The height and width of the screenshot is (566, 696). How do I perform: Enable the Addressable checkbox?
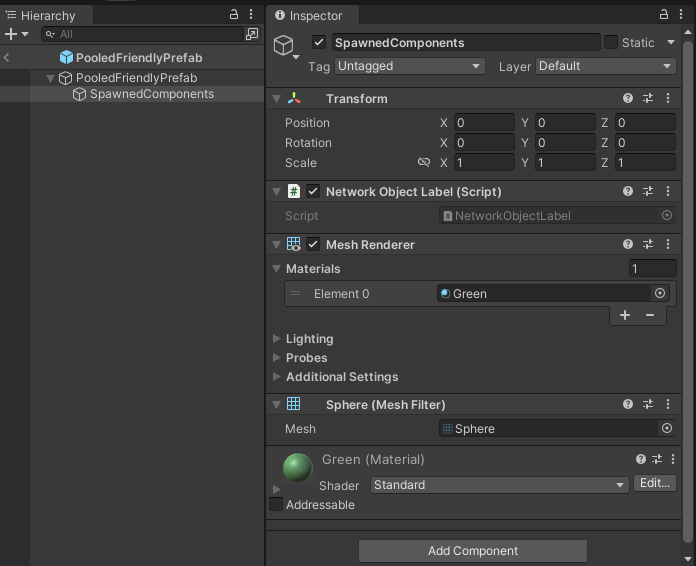pyautogui.click(x=276, y=505)
